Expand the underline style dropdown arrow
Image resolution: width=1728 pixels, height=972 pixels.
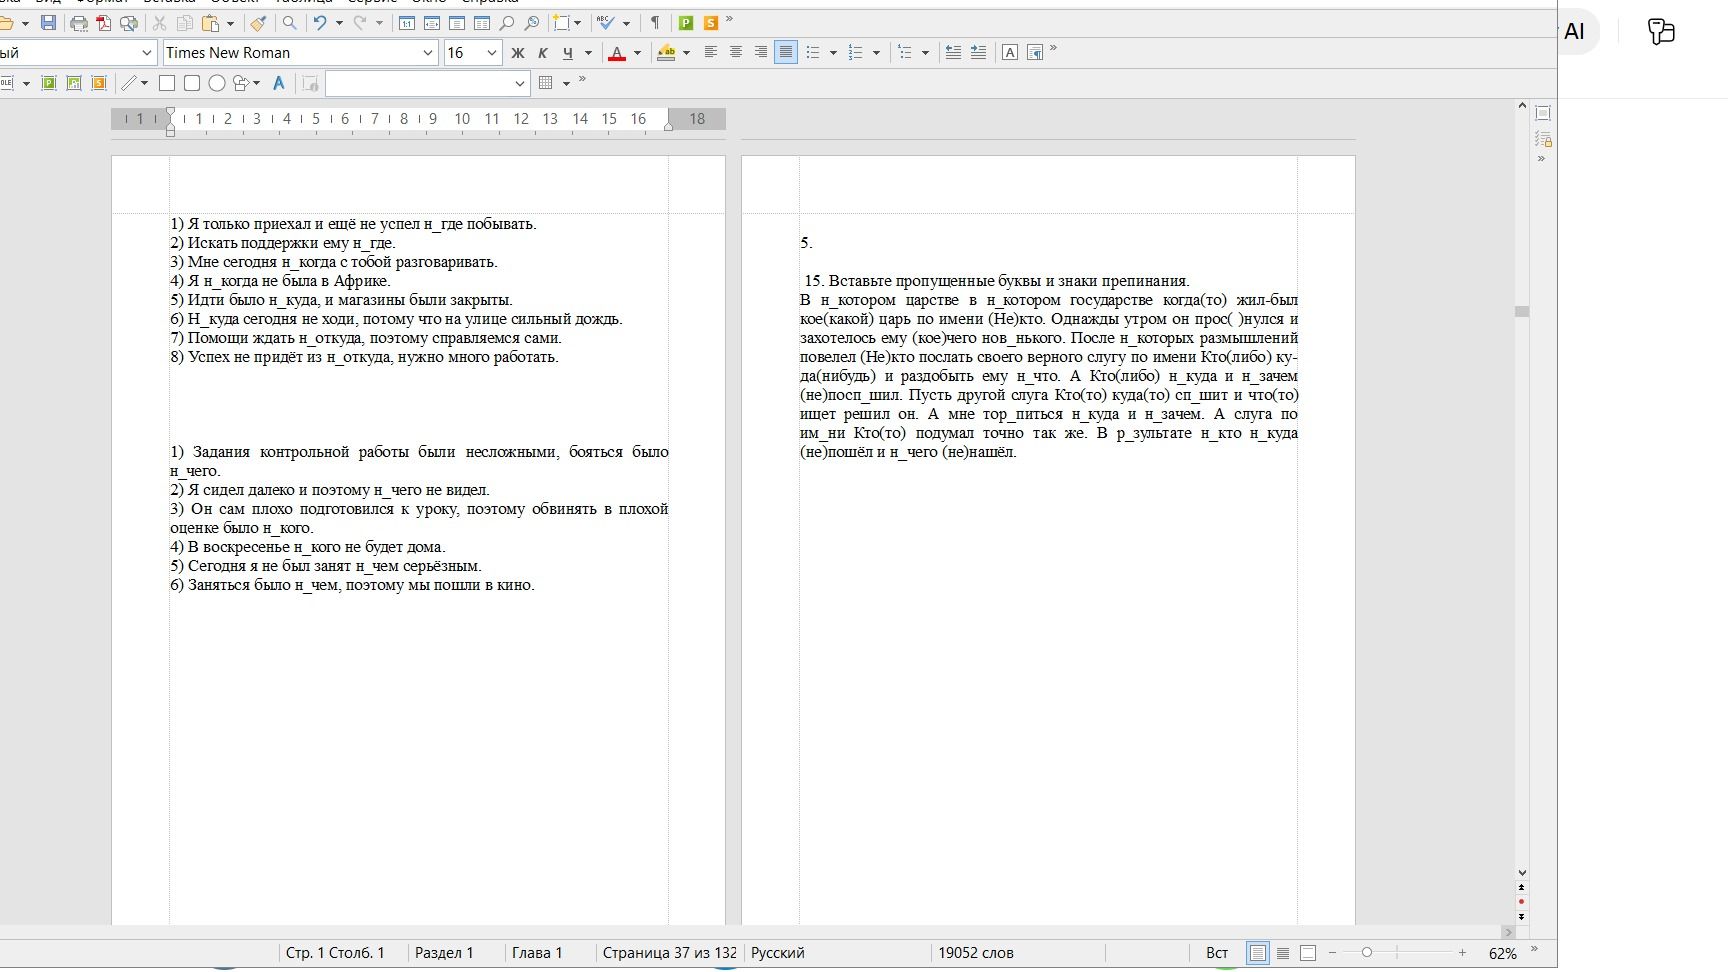pyautogui.click(x=588, y=53)
